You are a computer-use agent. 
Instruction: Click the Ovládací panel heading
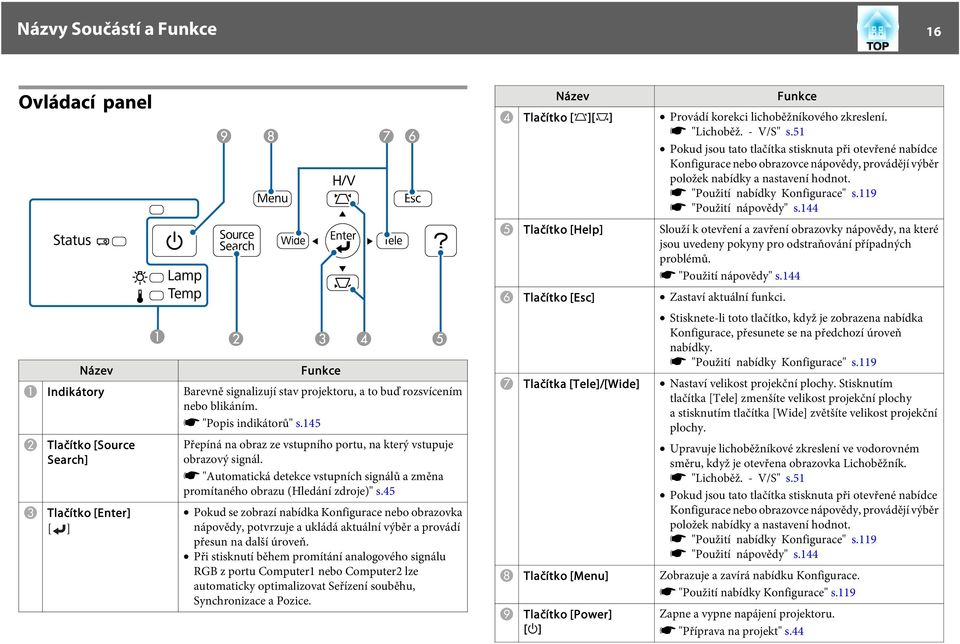85,102
